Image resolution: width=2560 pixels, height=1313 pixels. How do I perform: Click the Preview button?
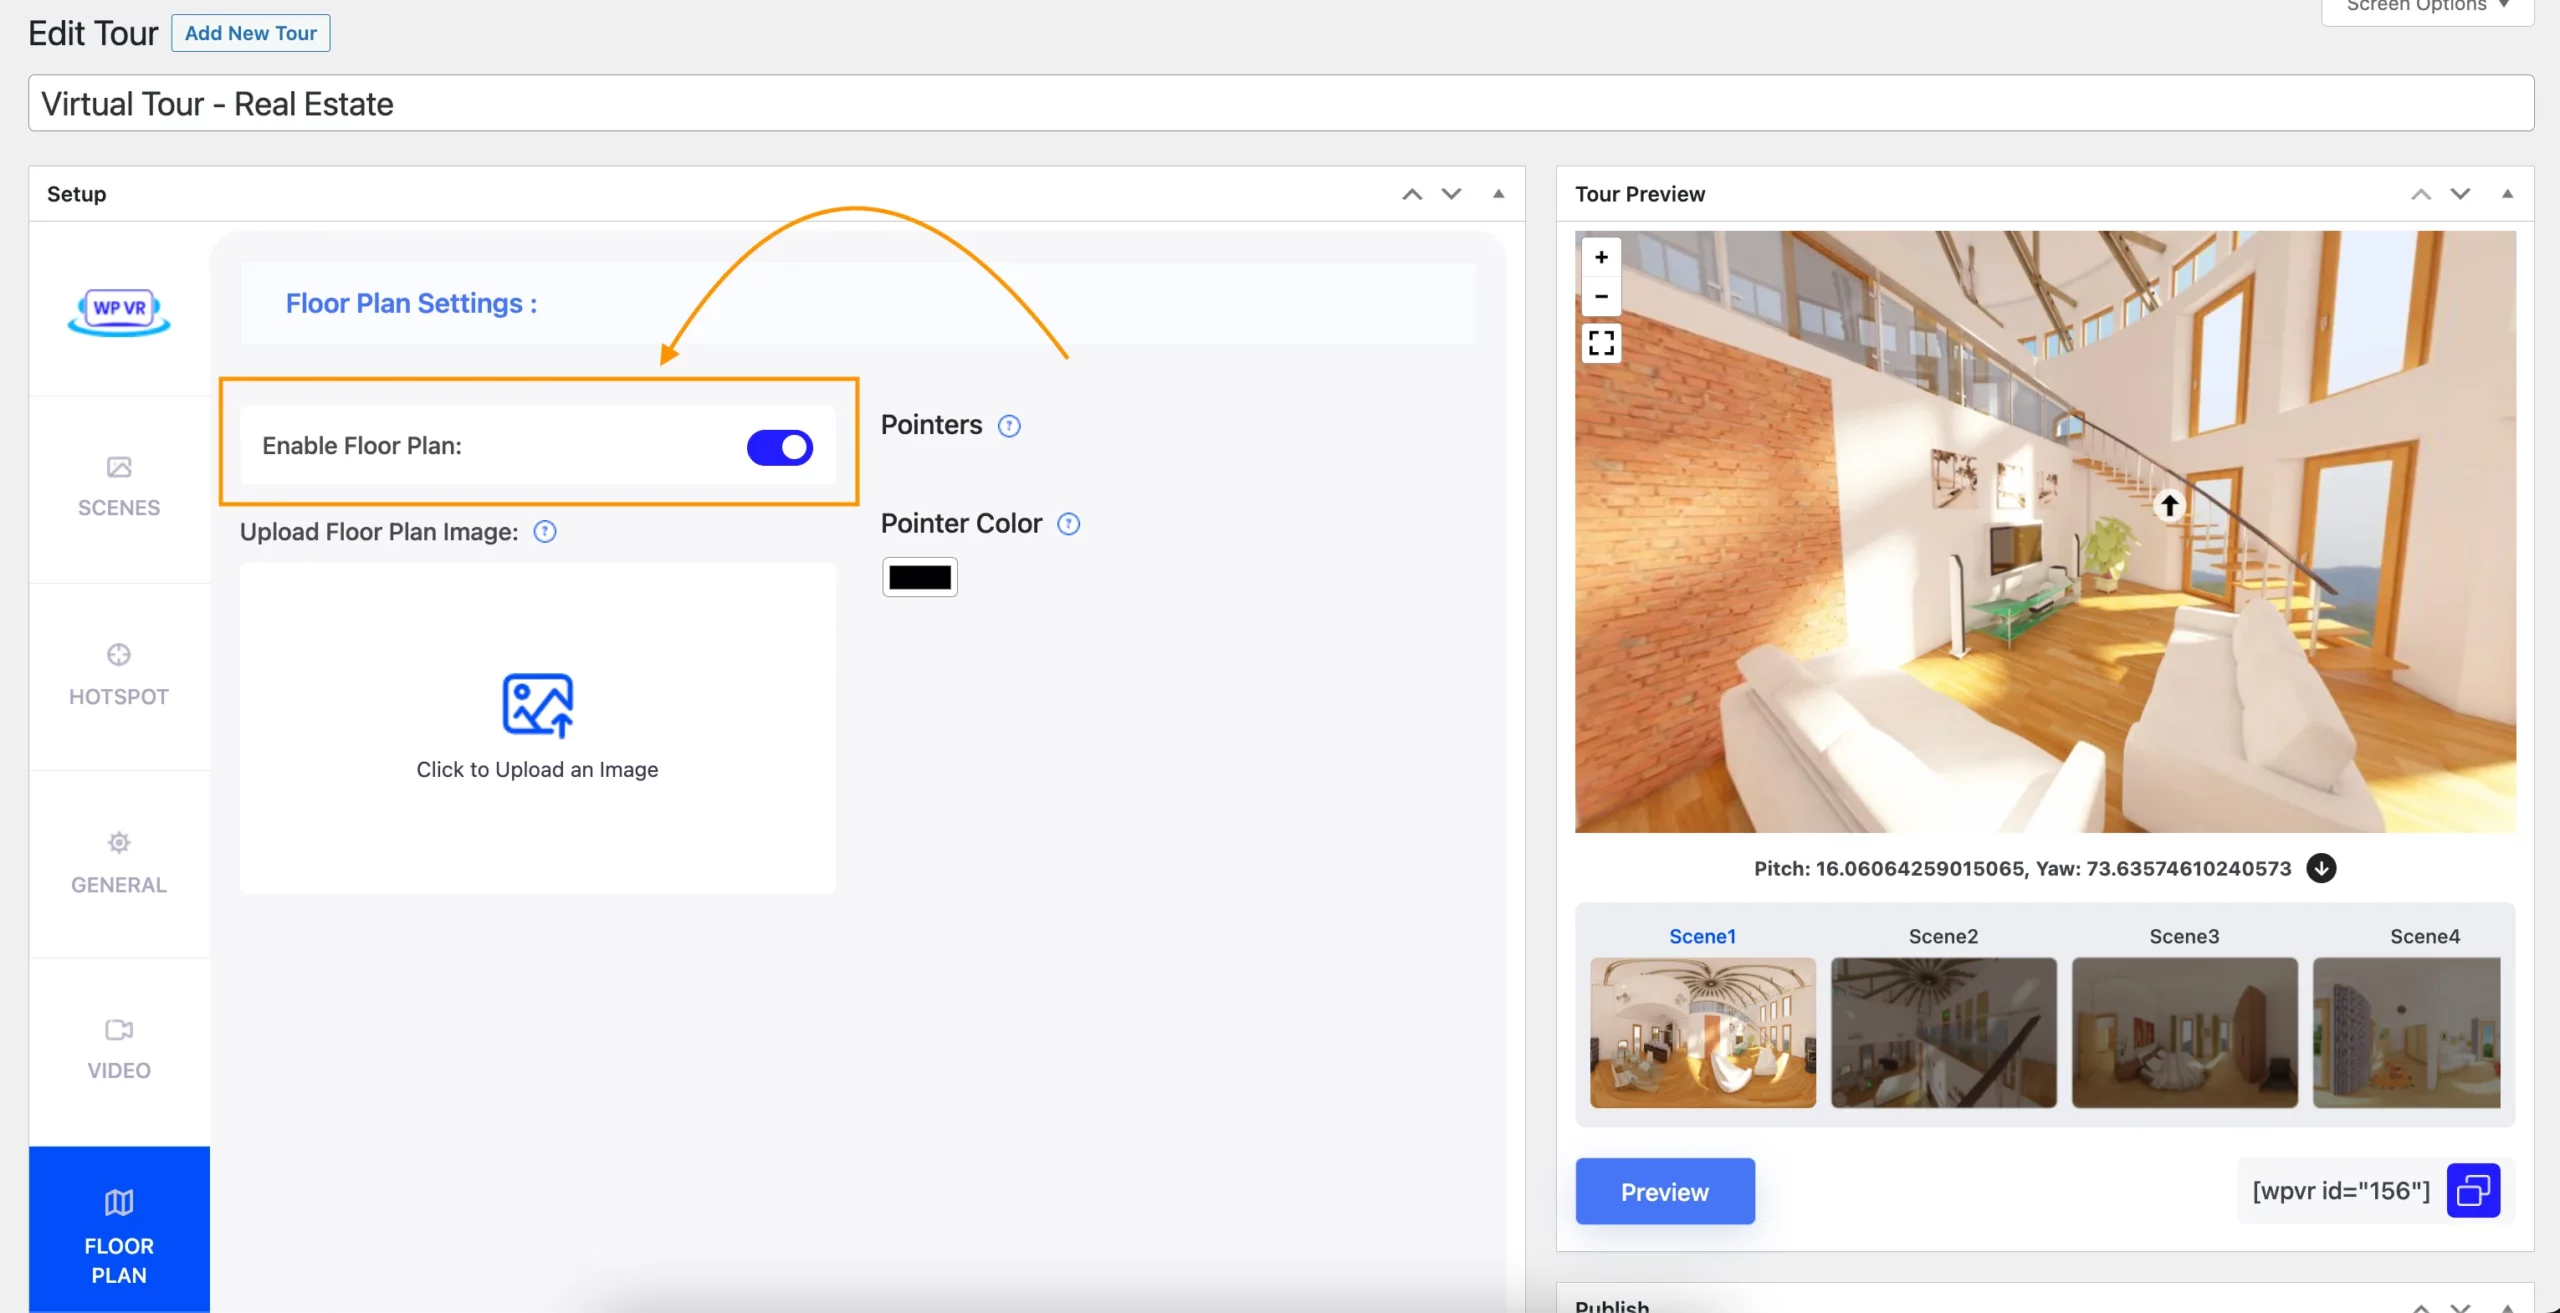(x=1664, y=1191)
